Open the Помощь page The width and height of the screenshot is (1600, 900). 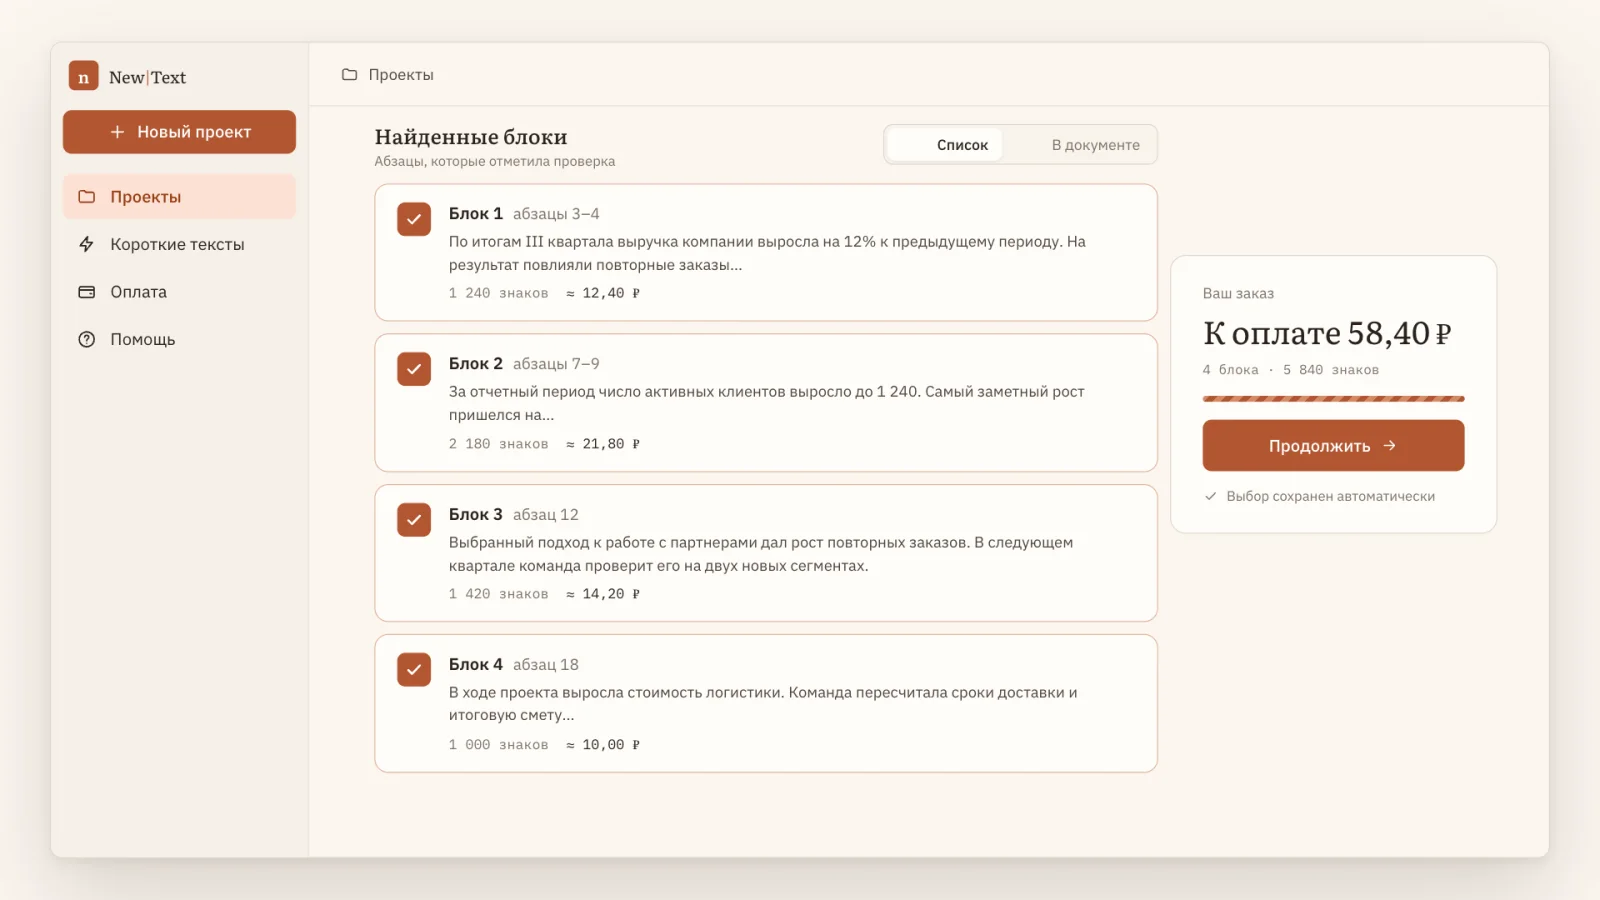179,339
